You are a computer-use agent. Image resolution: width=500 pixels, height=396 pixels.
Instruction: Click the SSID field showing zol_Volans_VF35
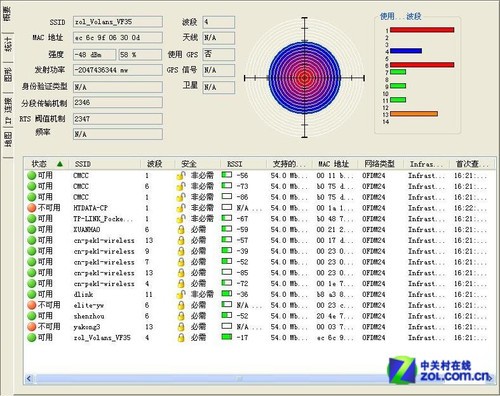coord(118,22)
